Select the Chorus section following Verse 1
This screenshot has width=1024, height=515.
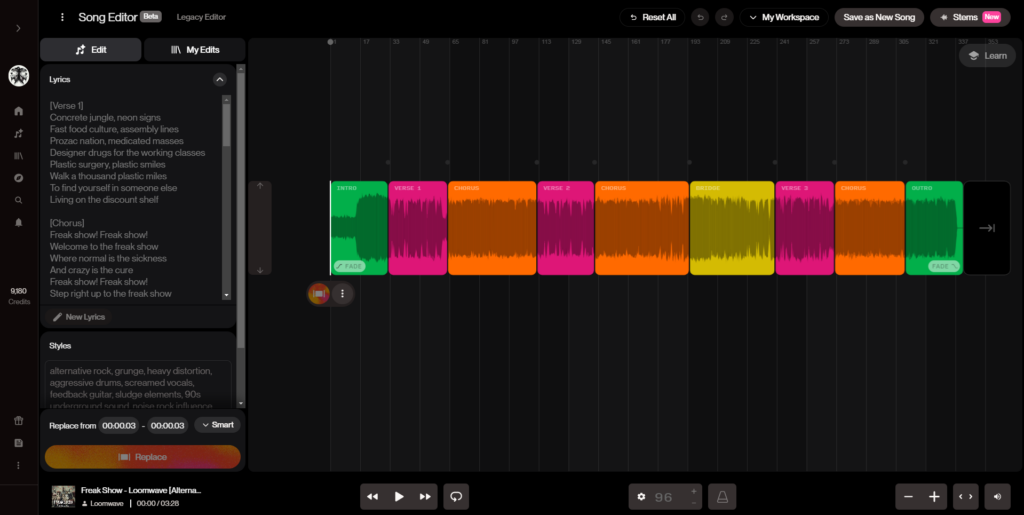492,228
